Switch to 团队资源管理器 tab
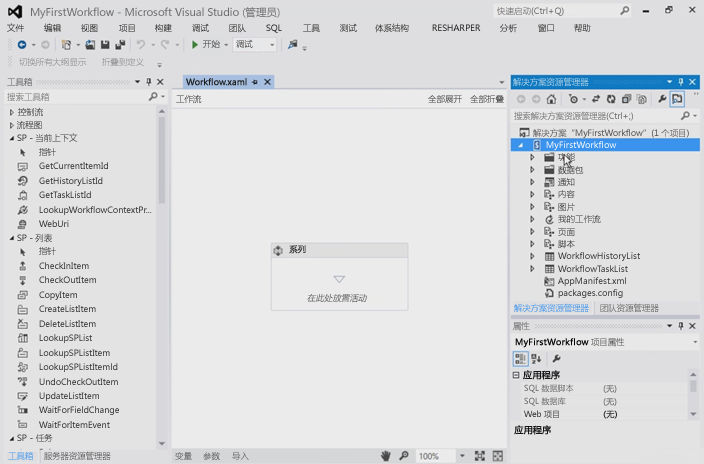This screenshot has width=704, height=464. point(629,308)
